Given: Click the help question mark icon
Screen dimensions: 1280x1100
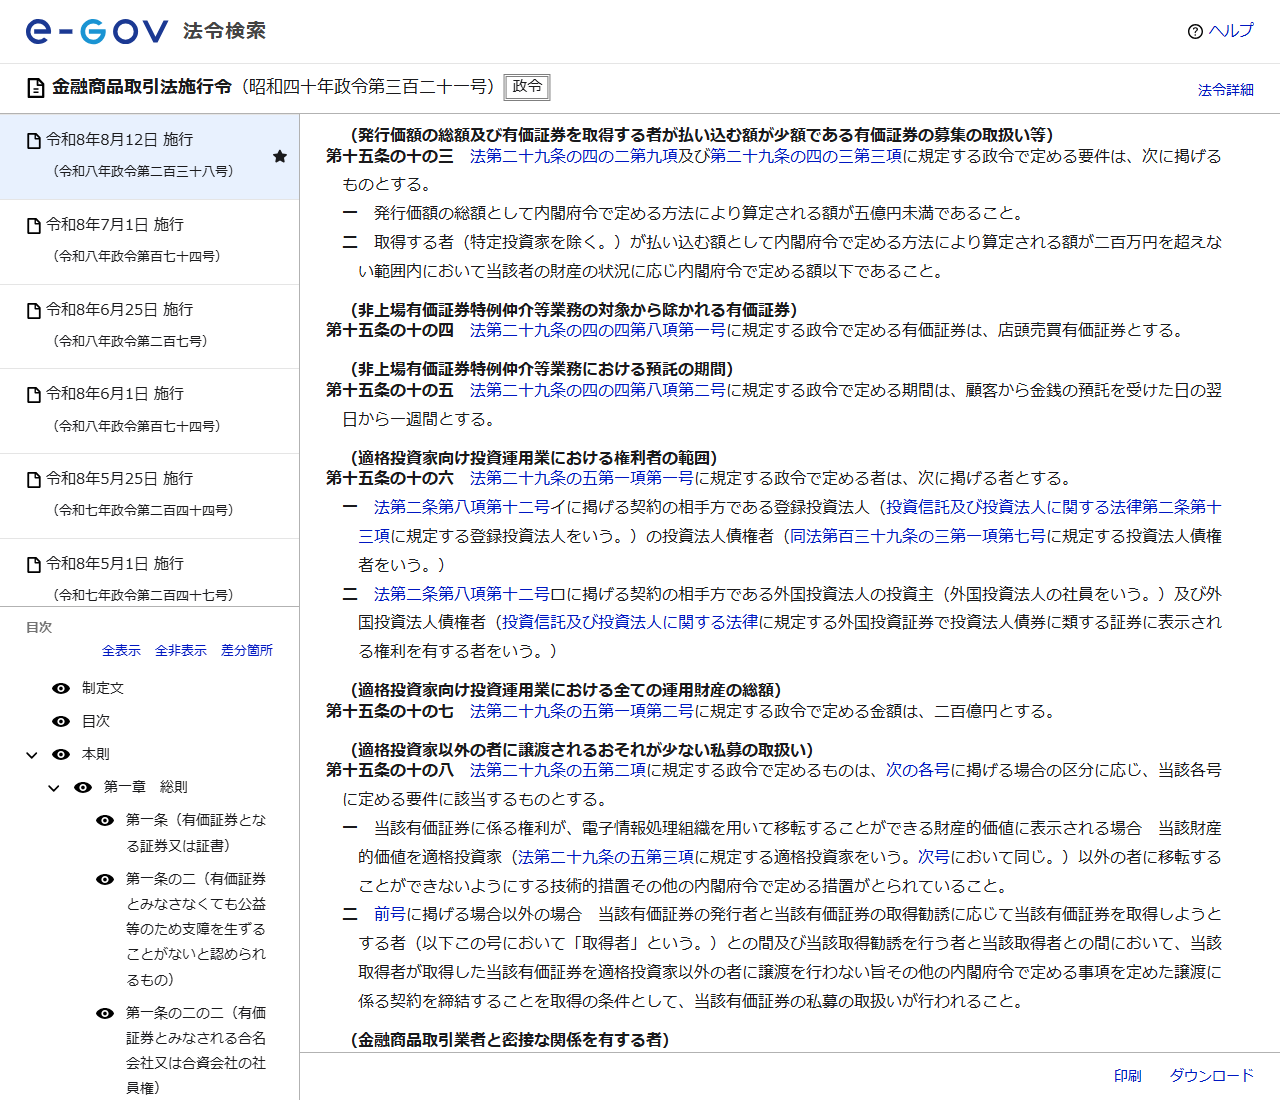Looking at the screenshot, I should (x=1195, y=31).
